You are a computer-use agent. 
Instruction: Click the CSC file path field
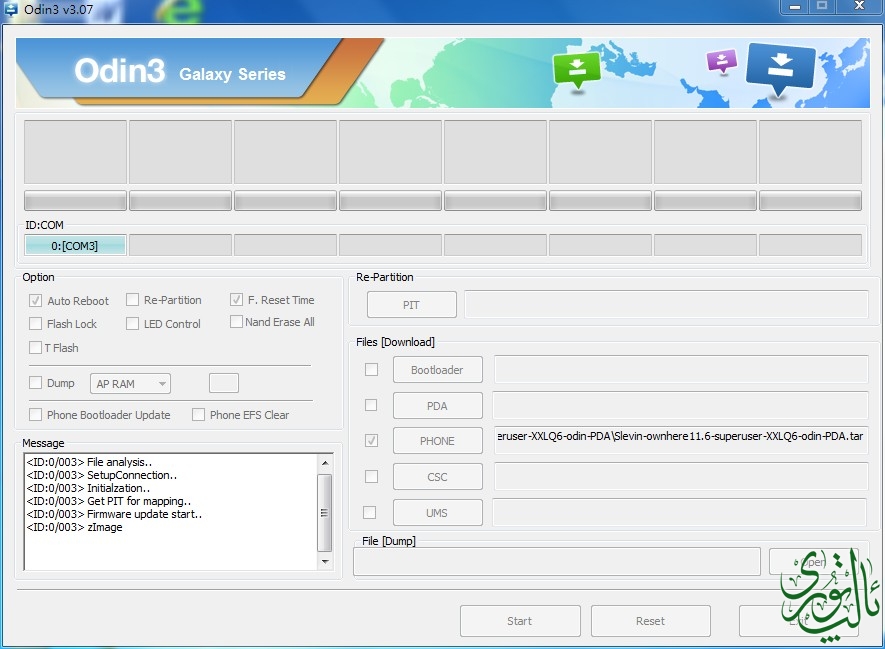tap(681, 476)
